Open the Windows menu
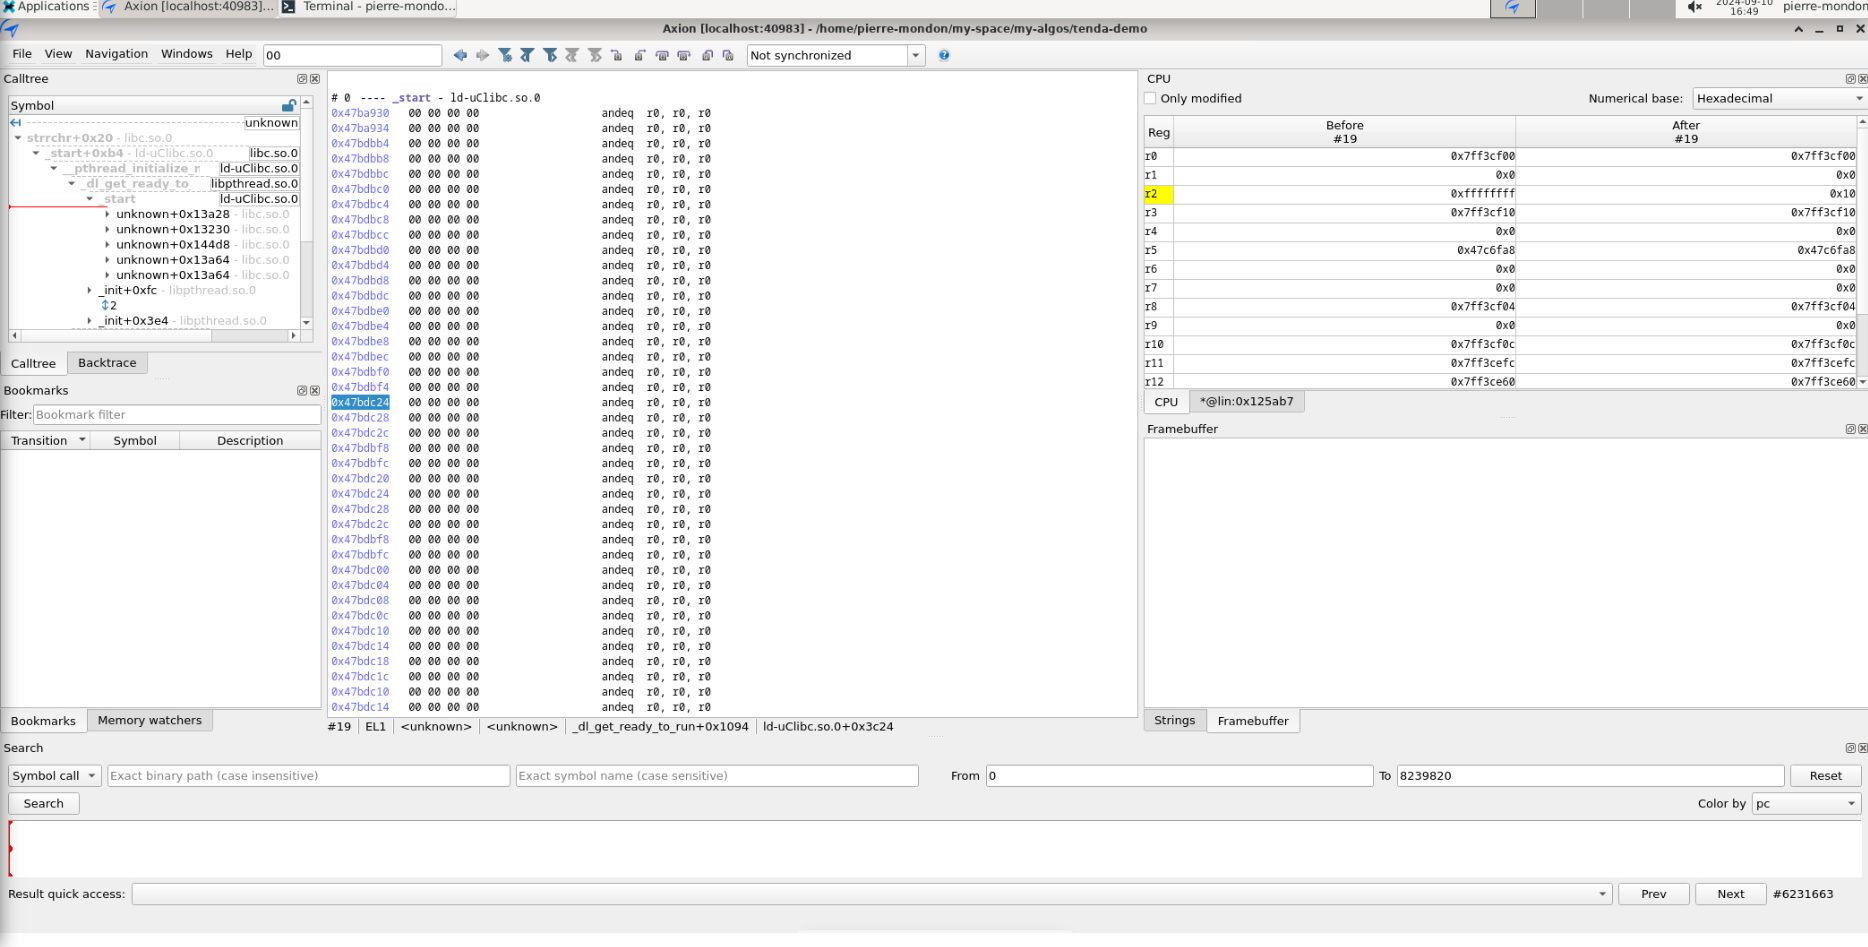The height and width of the screenshot is (947, 1868). (x=187, y=54)
